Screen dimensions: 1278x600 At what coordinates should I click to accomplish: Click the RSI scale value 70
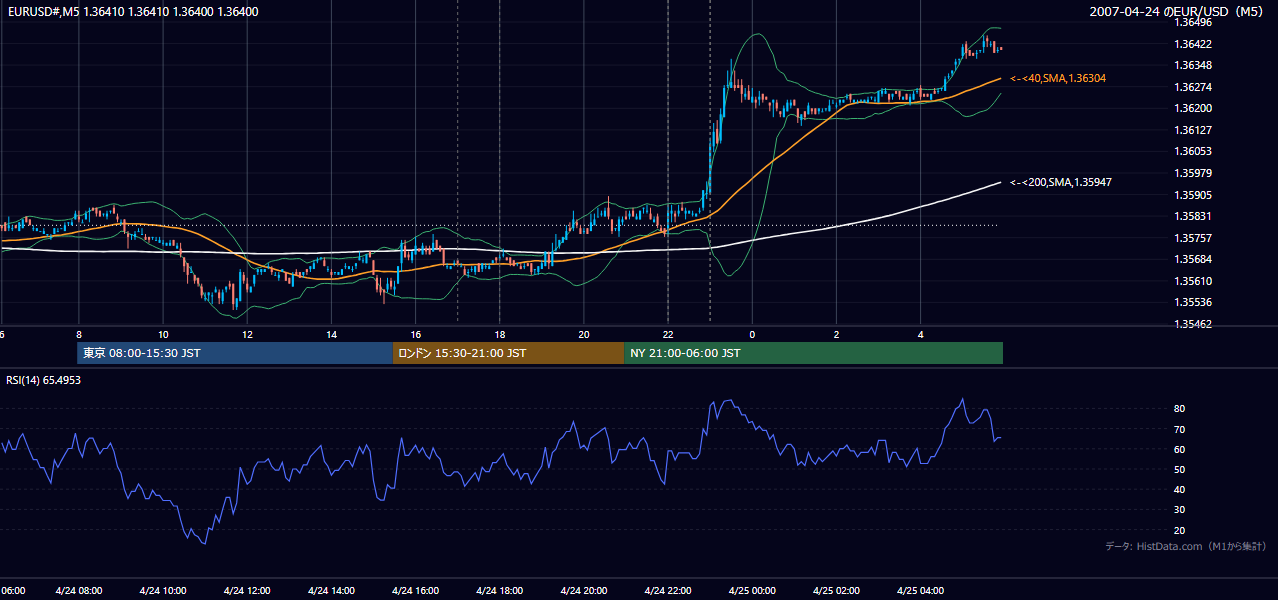tap(1180, 429)
